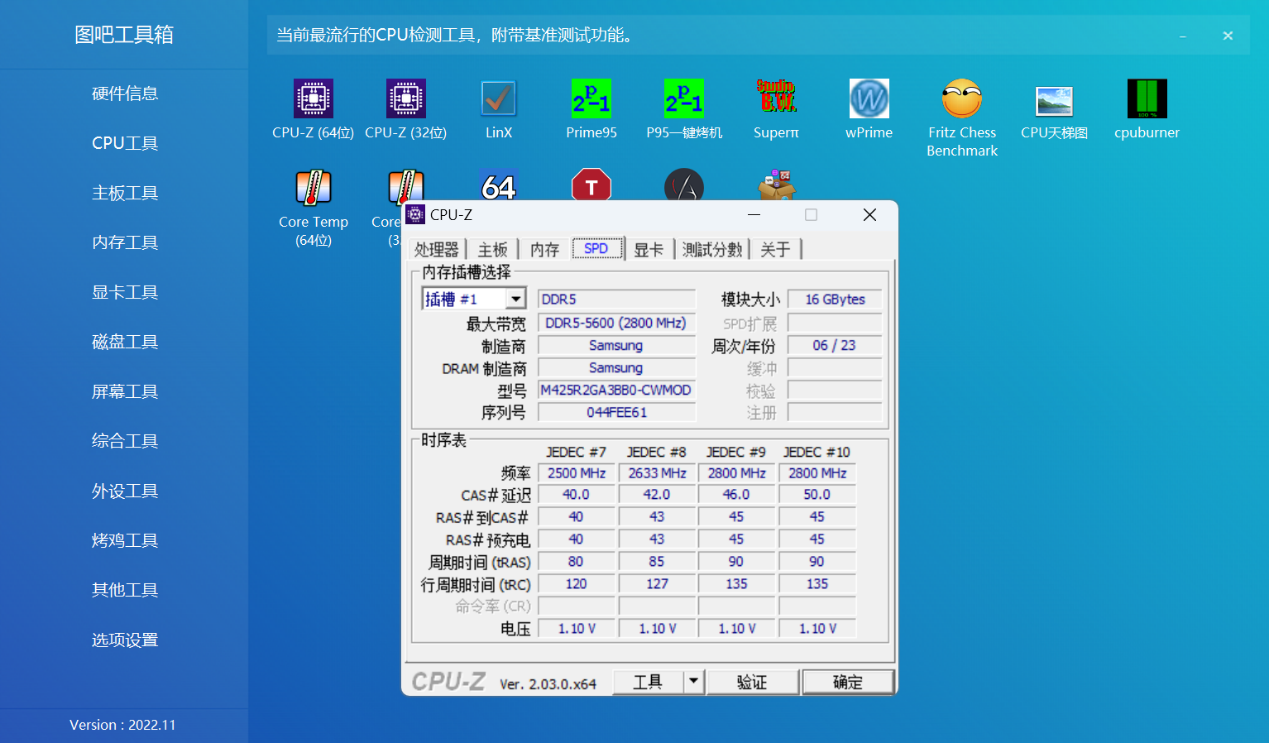Screen dimensions: 1269x743
Task: Open 主板工具 category in sidebar
Action: coord(125,193)
